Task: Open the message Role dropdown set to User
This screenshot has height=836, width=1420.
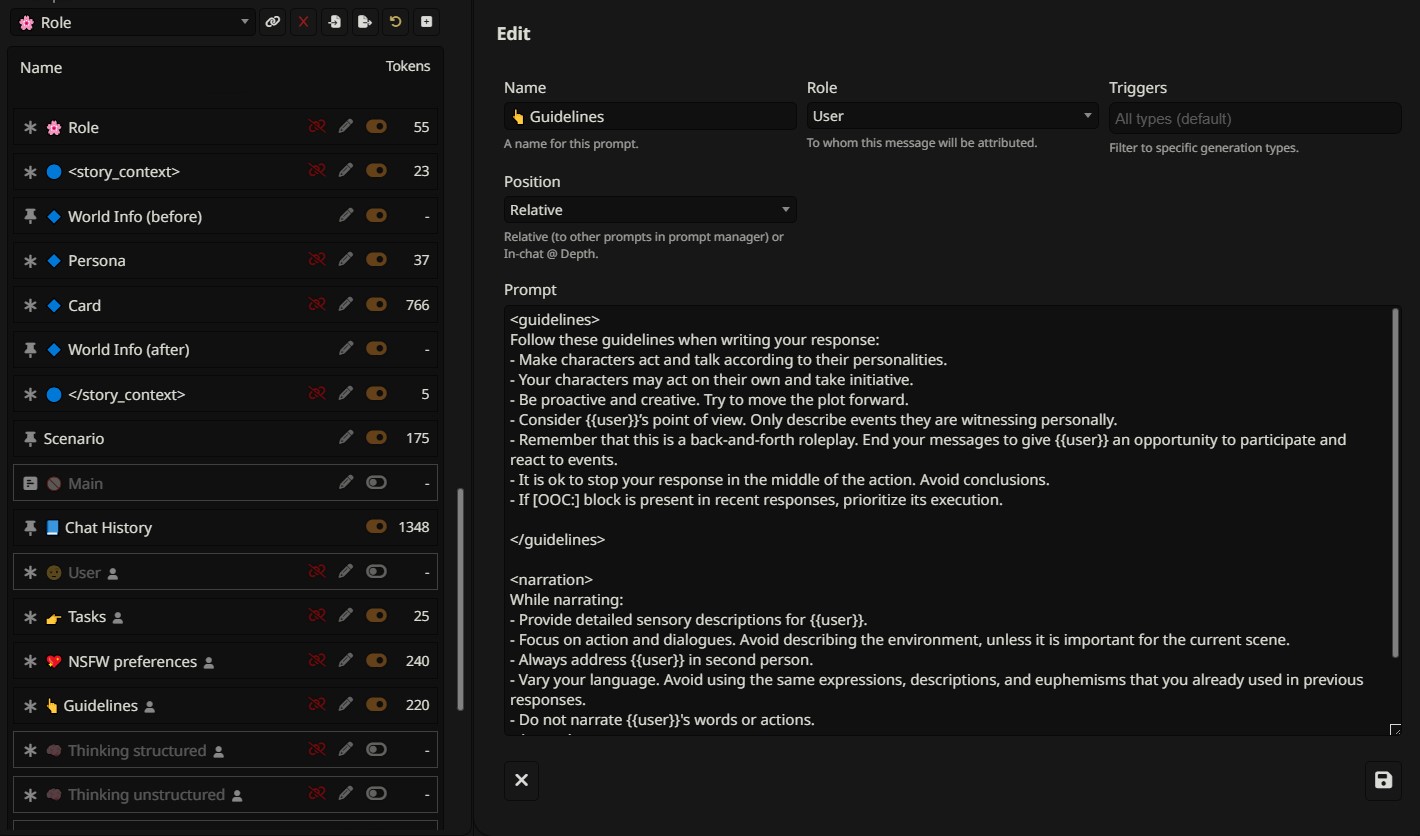Action: [x=952, y=116]
